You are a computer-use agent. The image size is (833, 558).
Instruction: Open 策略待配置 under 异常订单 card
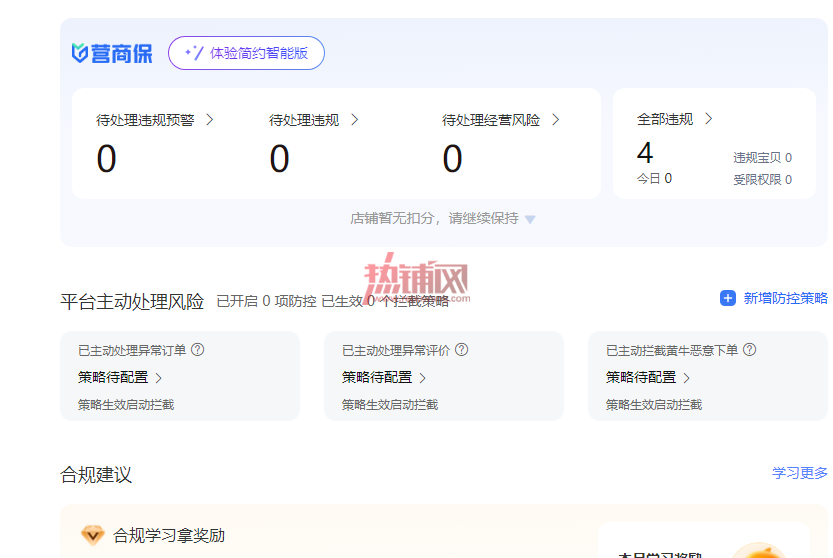click(x=120, y=377)
